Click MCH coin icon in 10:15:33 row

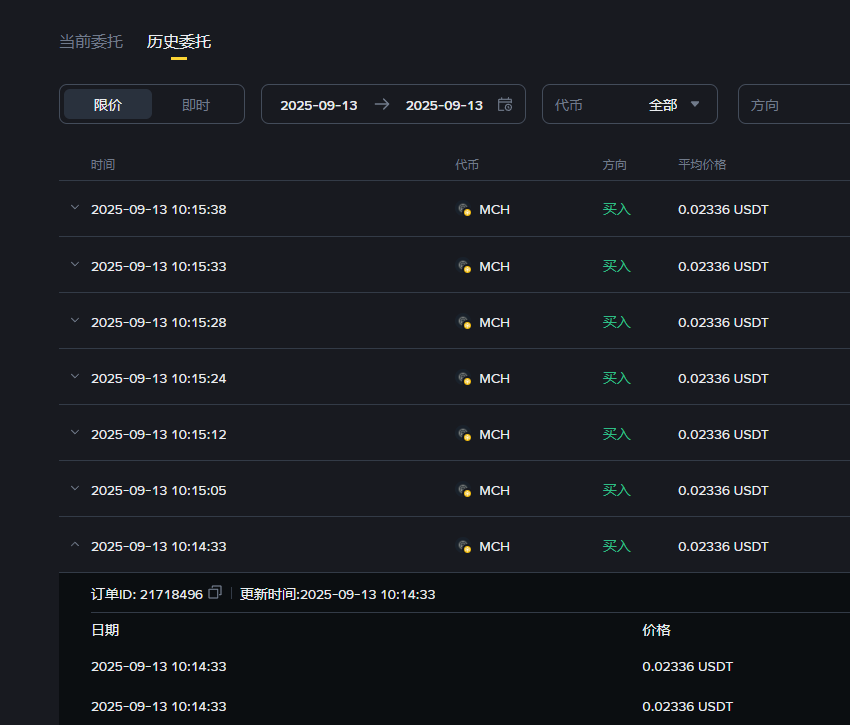465,266
